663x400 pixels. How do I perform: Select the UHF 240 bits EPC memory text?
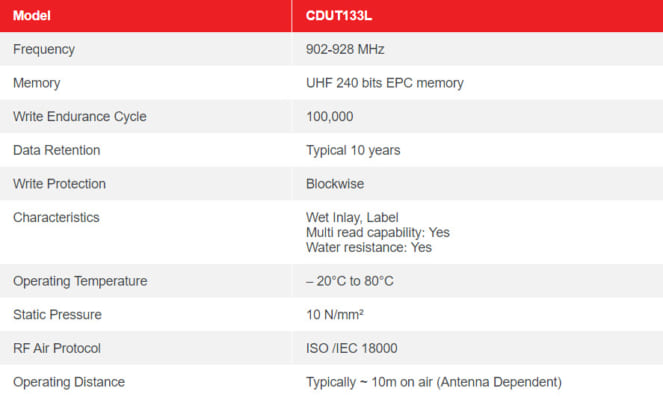(x=384, y=83)
